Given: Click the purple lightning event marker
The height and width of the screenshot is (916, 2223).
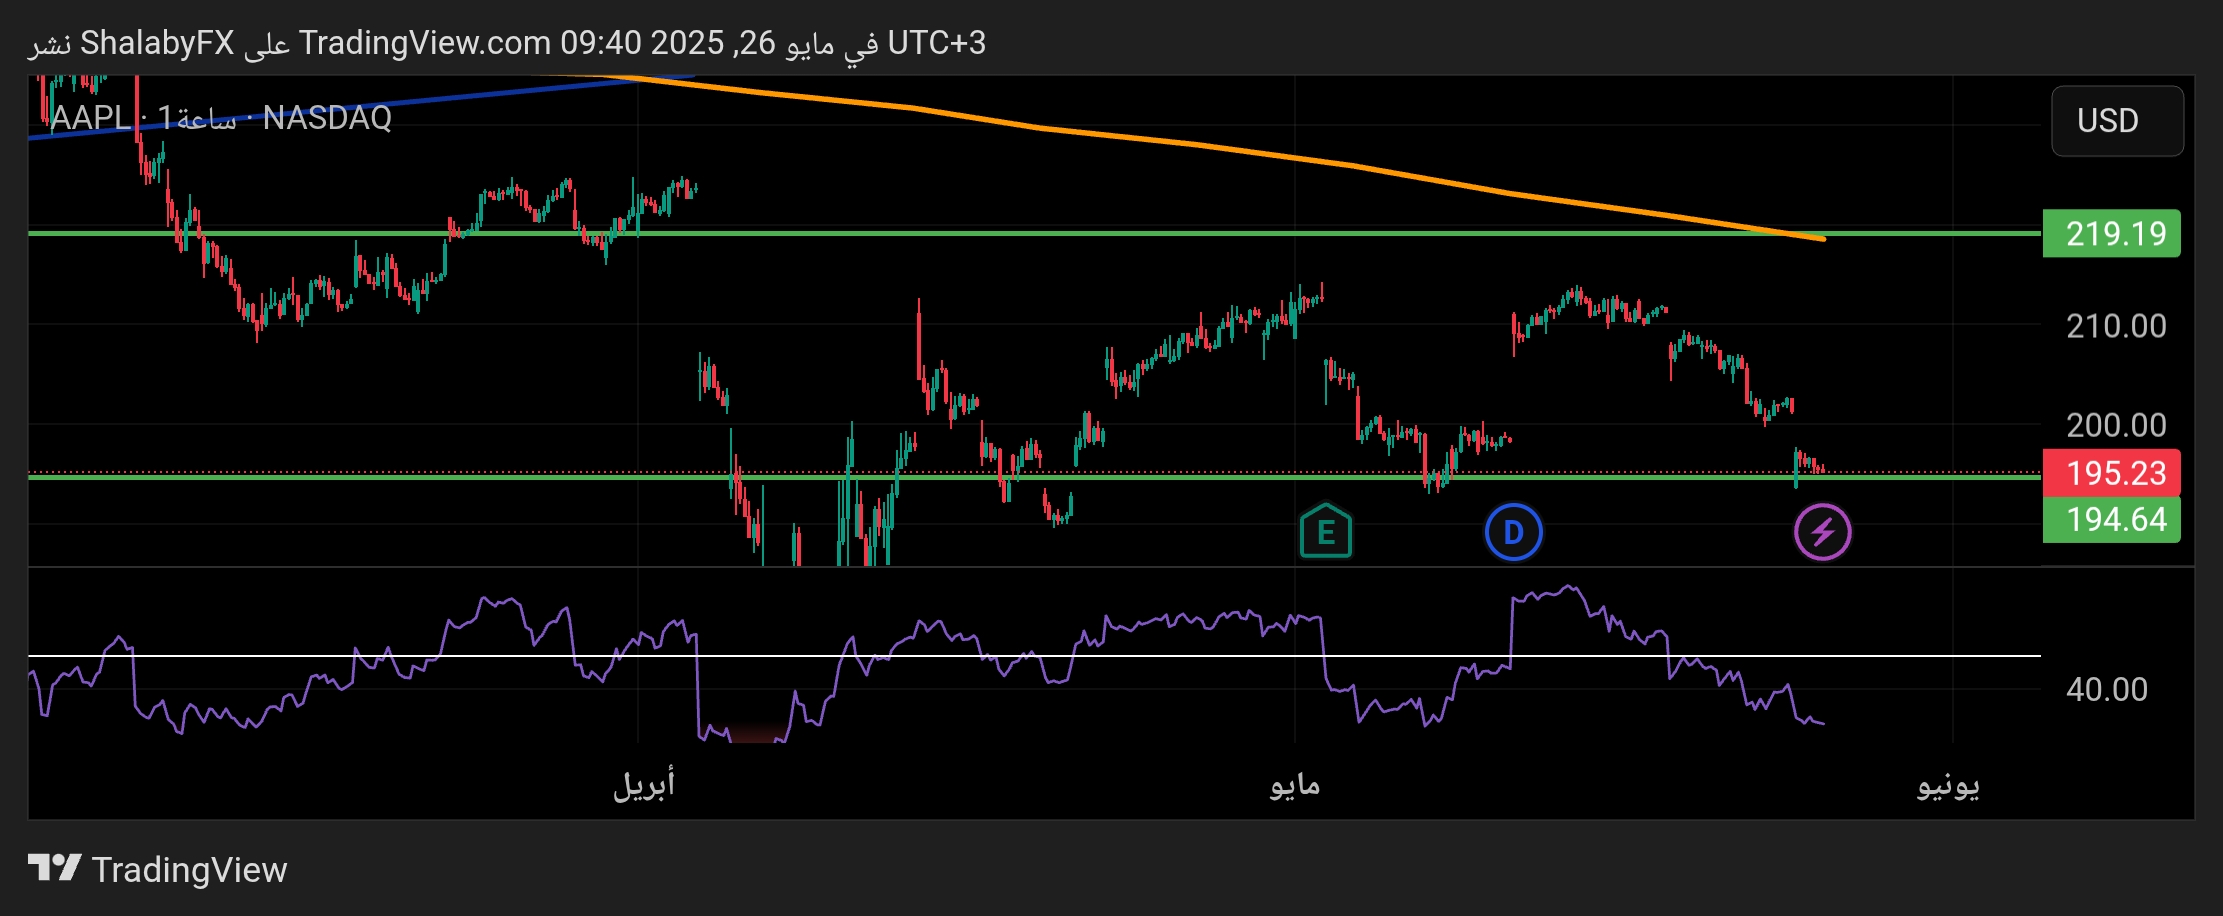Looking at the screenshot, I should coord(1822,532).
